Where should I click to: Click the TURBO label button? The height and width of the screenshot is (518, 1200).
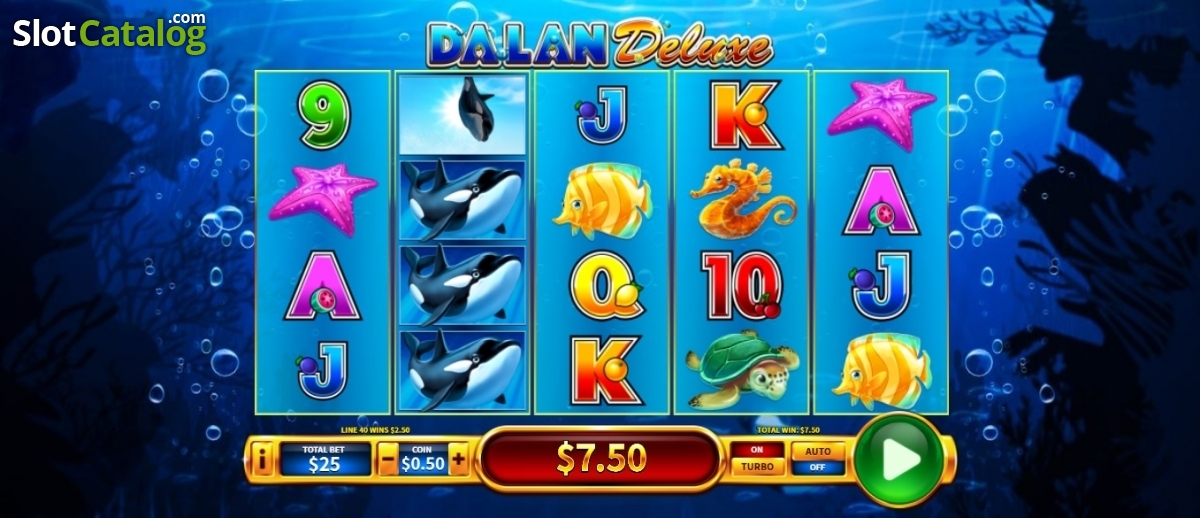(758, 467)
